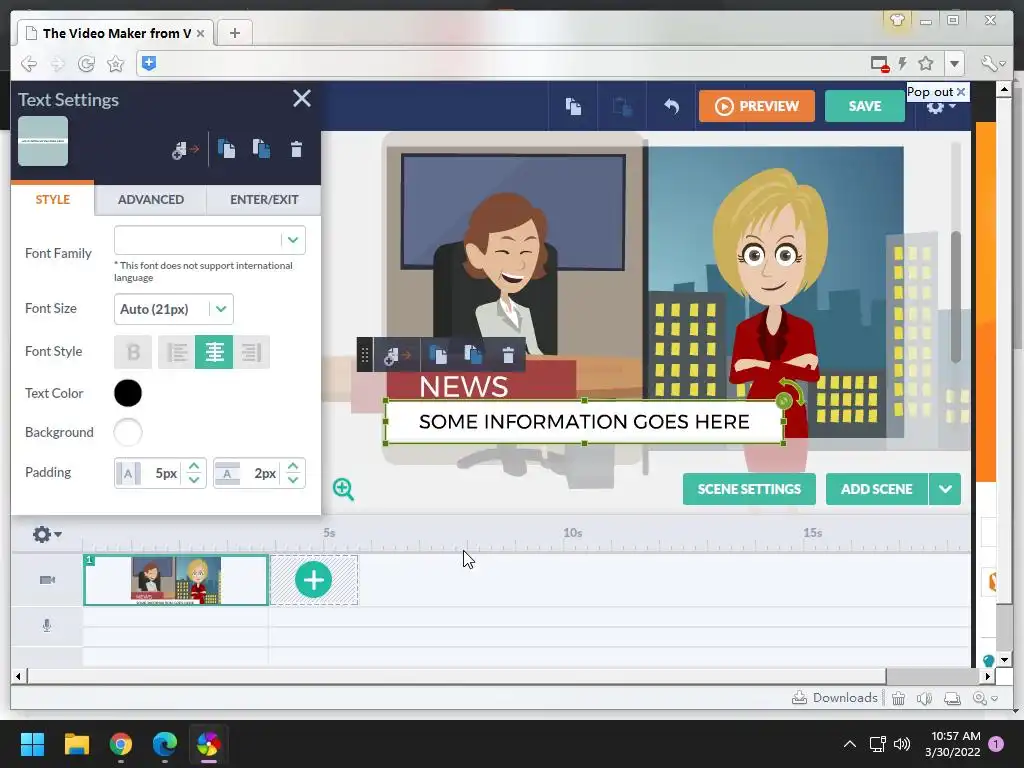Click delete icon on floating element toolbar
This screenshot has height=768, width=1024.
point(508,355)
